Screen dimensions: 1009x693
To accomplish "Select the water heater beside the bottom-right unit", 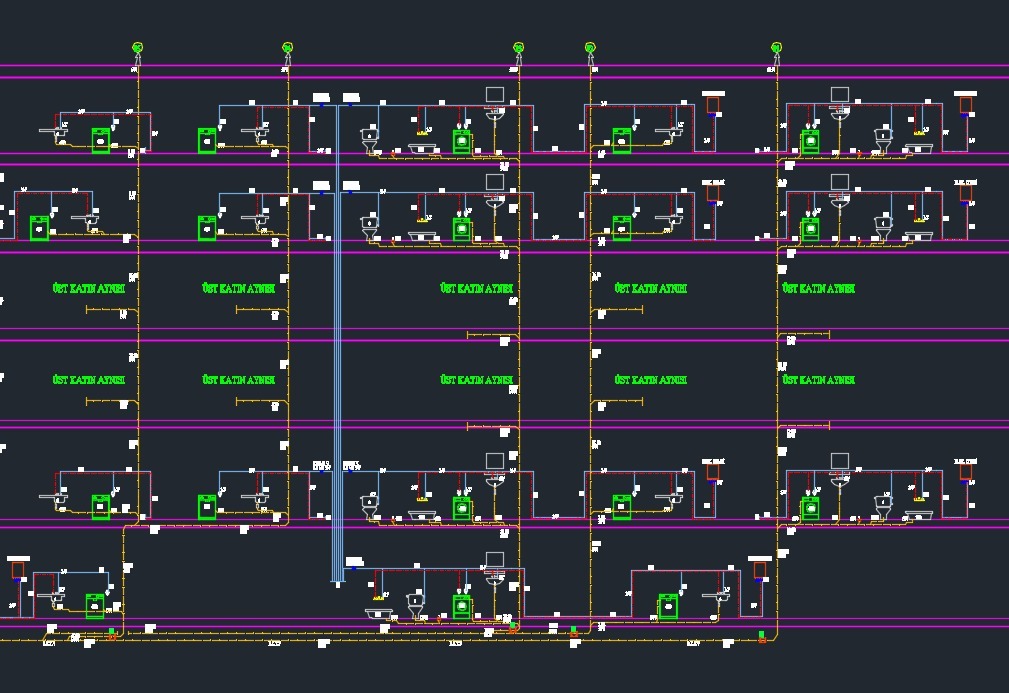I will click(759, 570).
